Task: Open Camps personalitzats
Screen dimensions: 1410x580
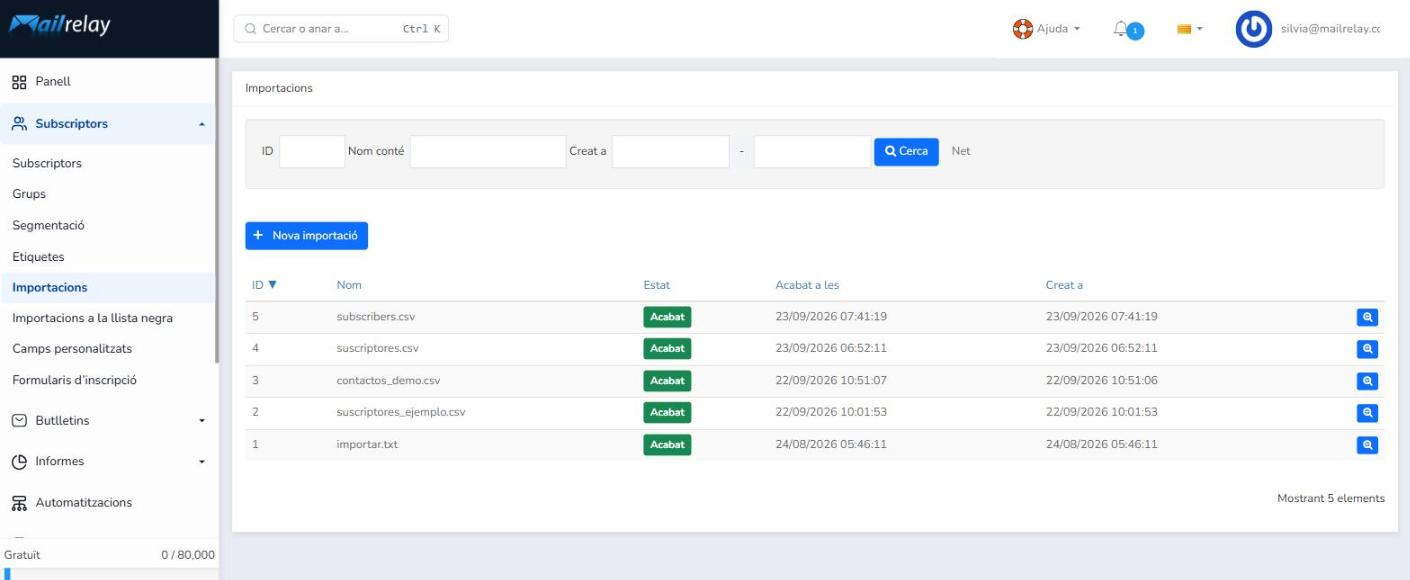Action: pyautogui.click(x=72, y=349)
